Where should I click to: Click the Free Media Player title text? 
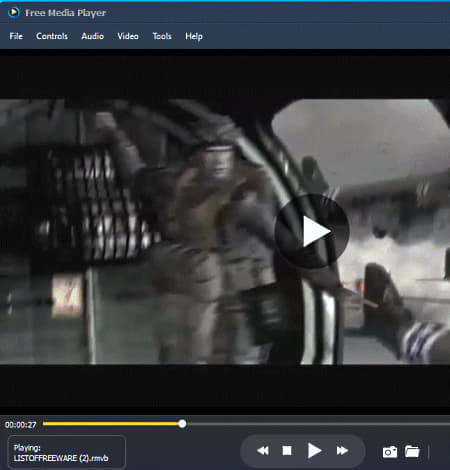[66, 13]
